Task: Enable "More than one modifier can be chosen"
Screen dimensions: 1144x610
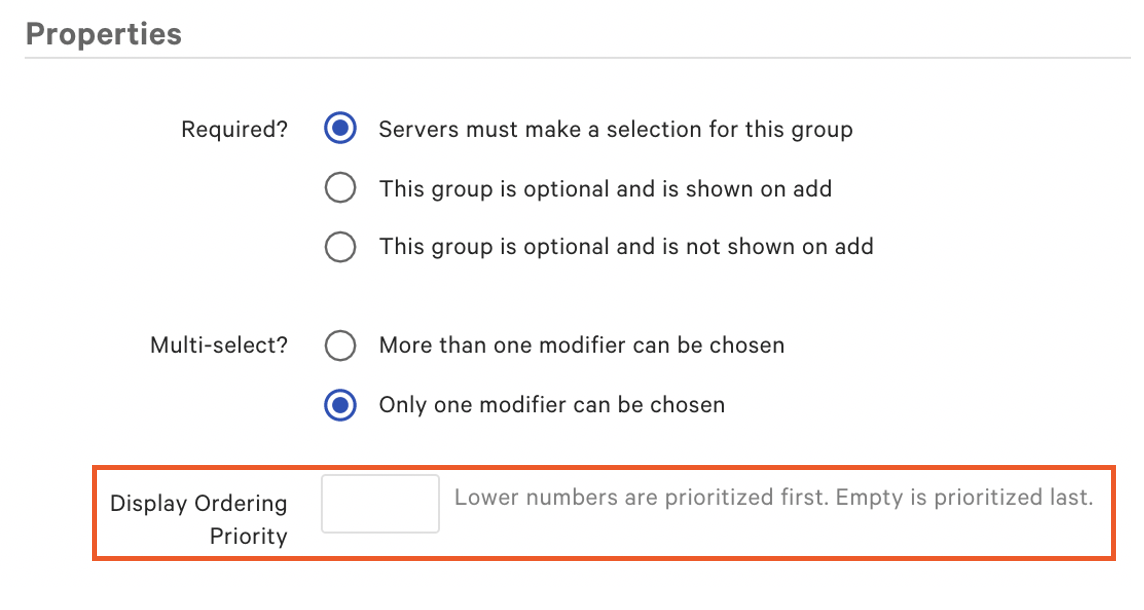Action: (340, 346)
